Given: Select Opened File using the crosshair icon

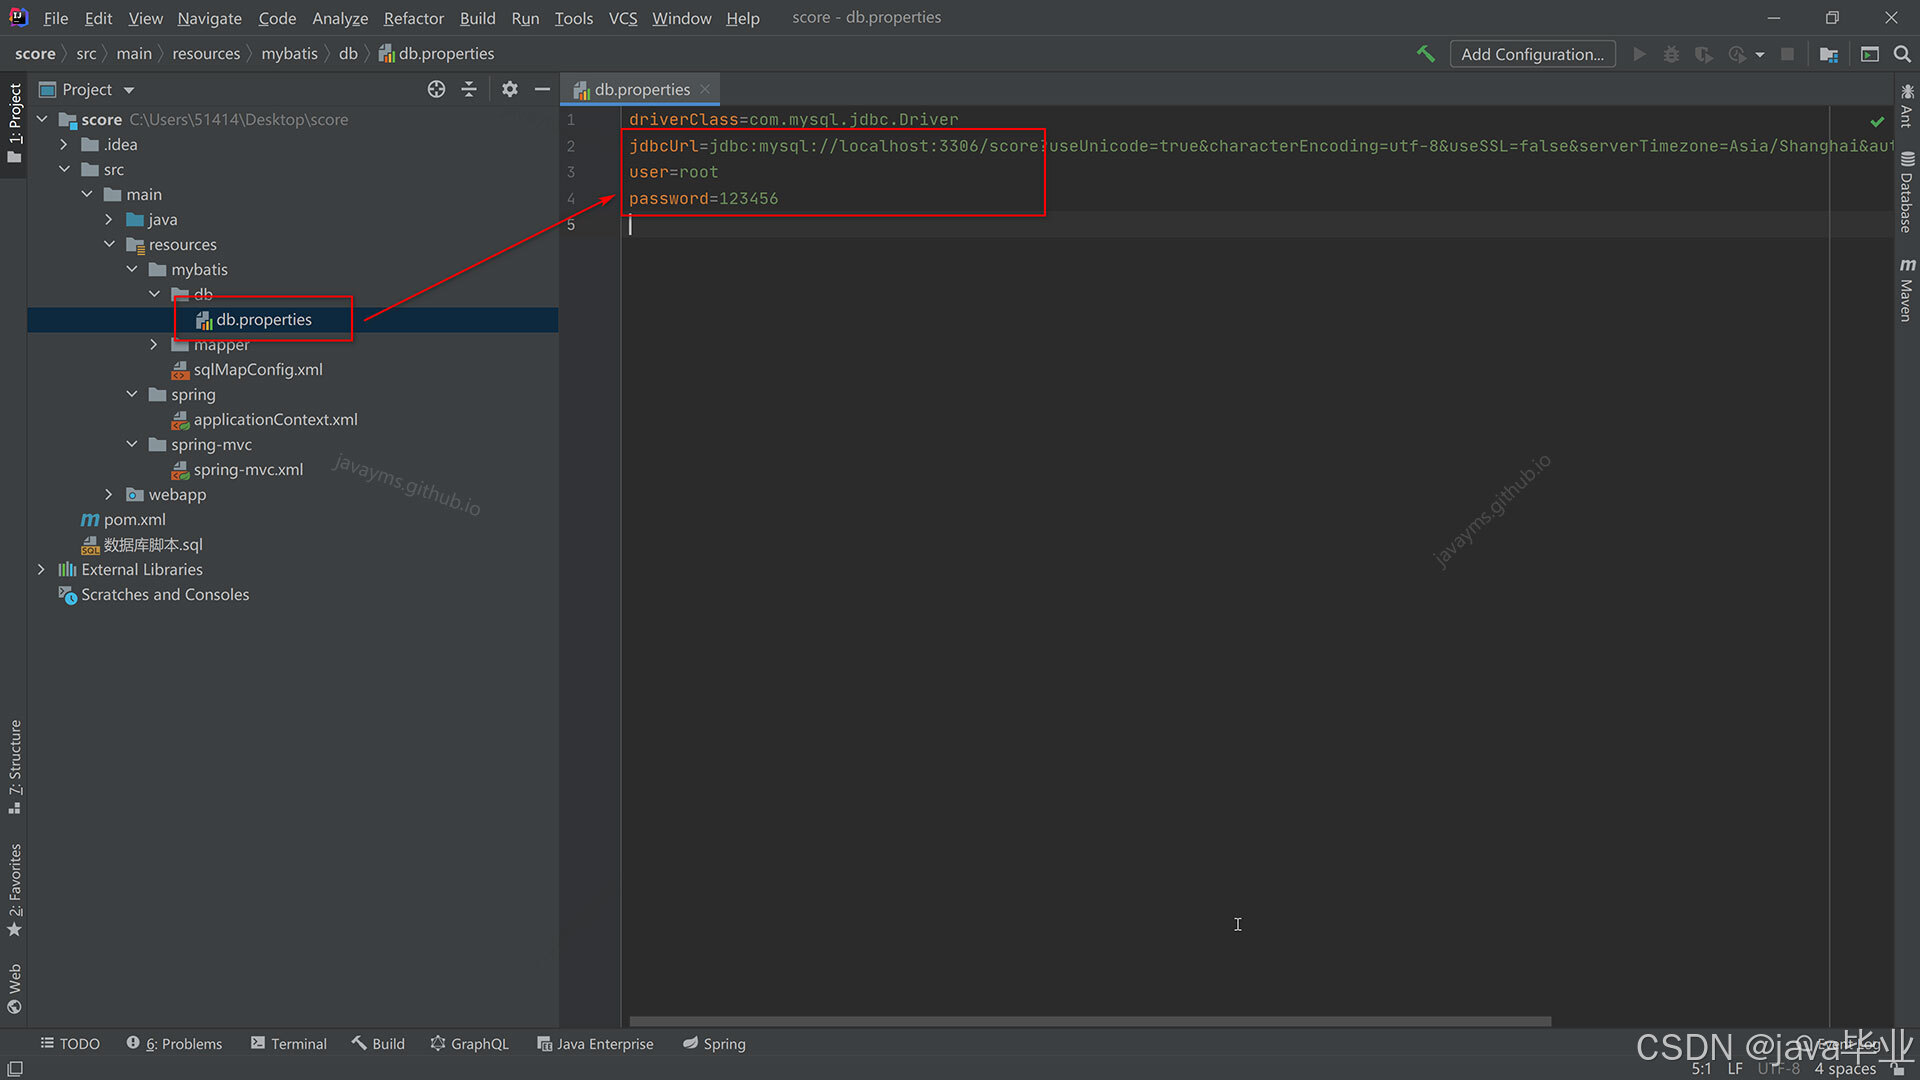Looking at the screenshot, I should point(436,89).
